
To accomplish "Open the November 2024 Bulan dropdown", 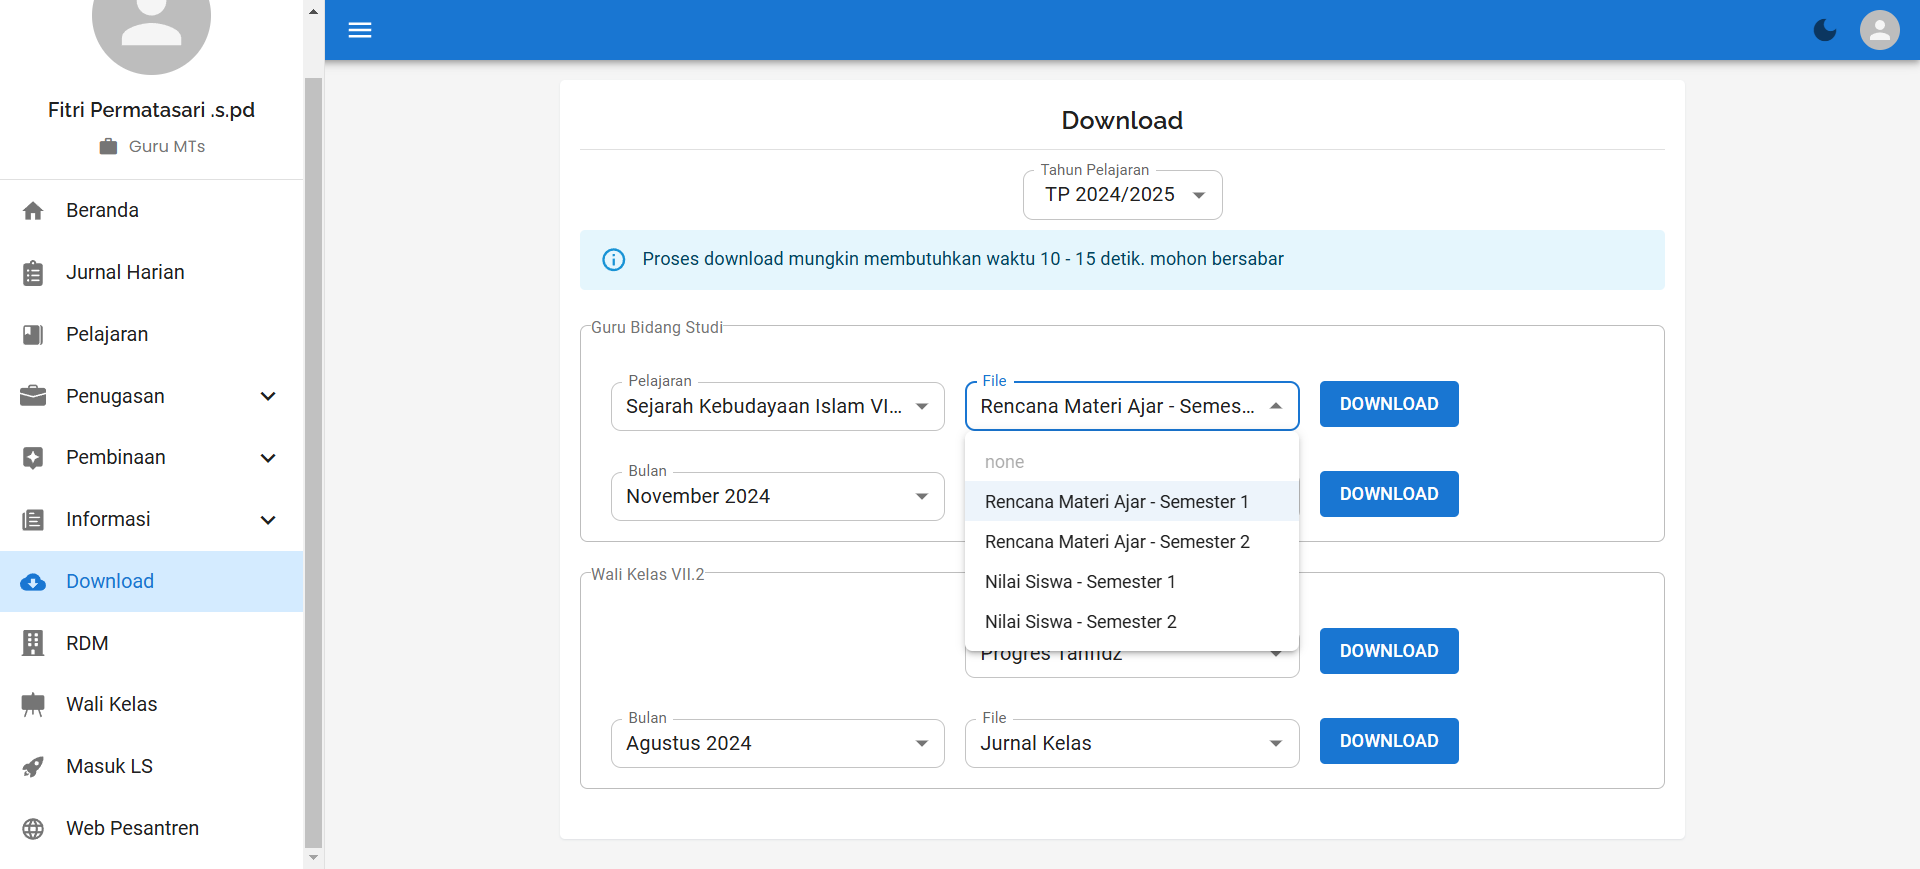I will click(777, 496).
